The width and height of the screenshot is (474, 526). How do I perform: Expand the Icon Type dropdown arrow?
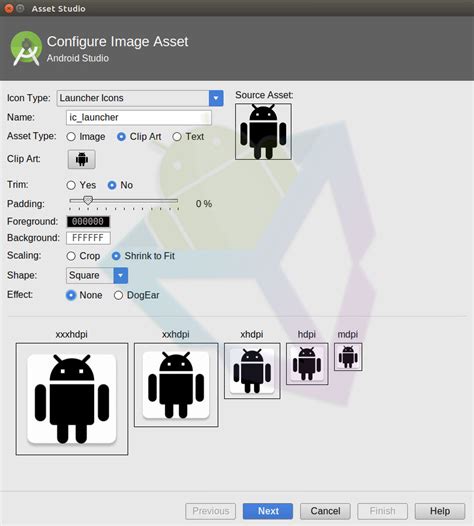tap(216, 98)
